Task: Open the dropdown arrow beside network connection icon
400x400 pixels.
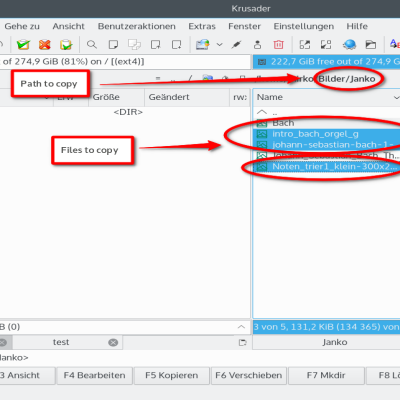Action: point(219,44)
